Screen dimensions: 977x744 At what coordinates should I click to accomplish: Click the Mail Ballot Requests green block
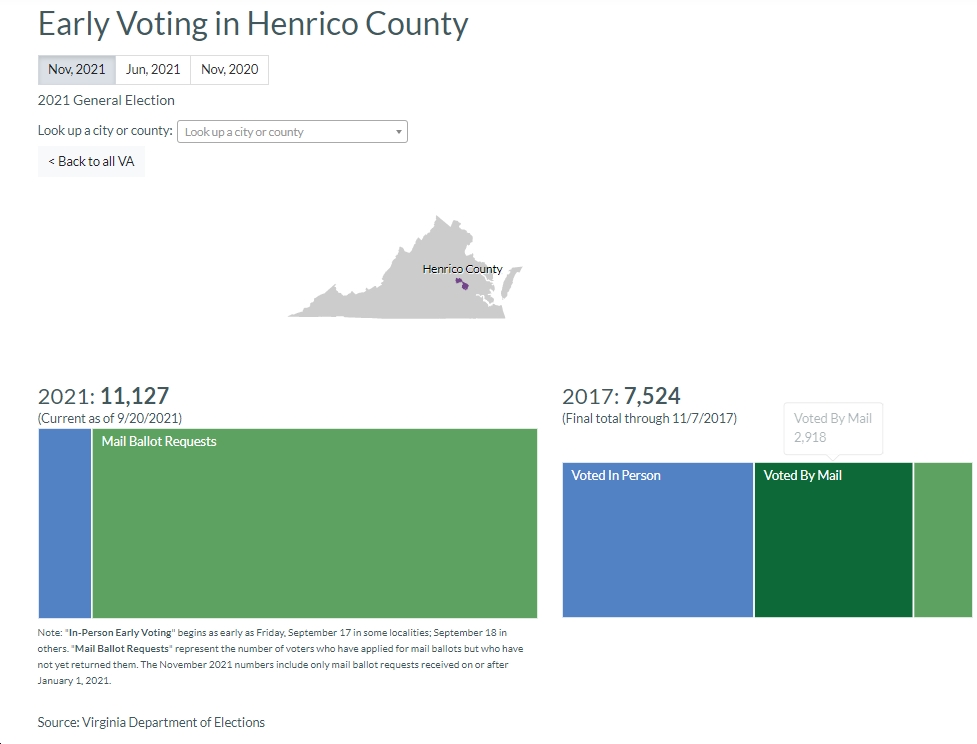click(x=315, y=523)
